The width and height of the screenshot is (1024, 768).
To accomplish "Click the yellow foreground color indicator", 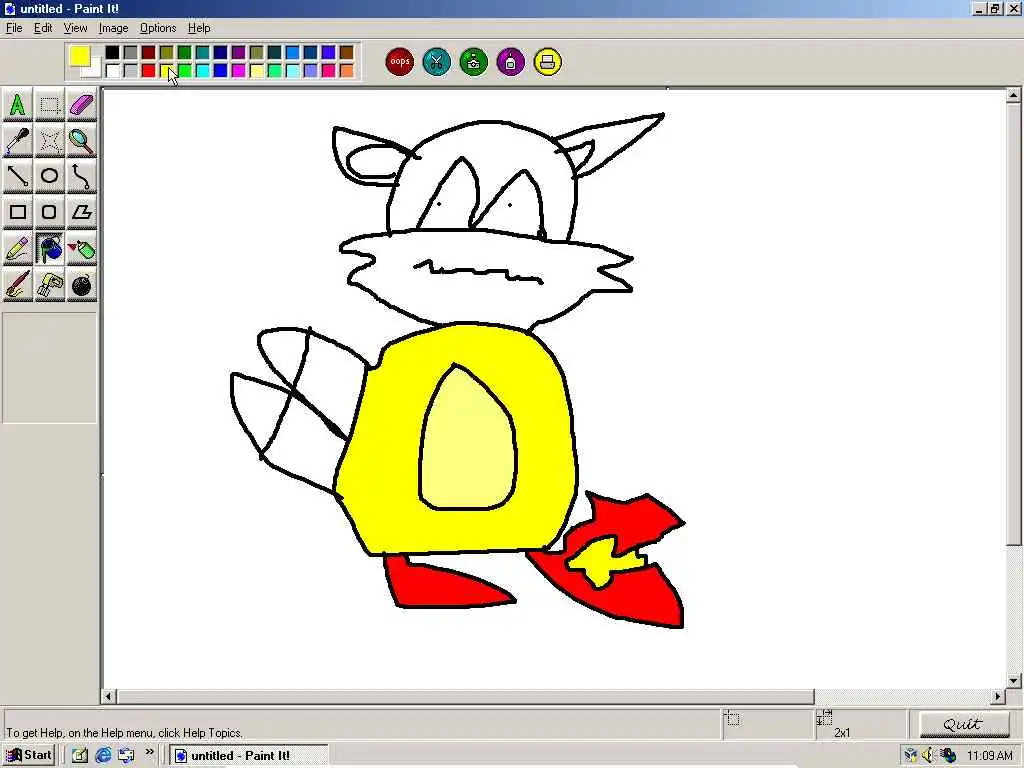I will tap(80, 56).
